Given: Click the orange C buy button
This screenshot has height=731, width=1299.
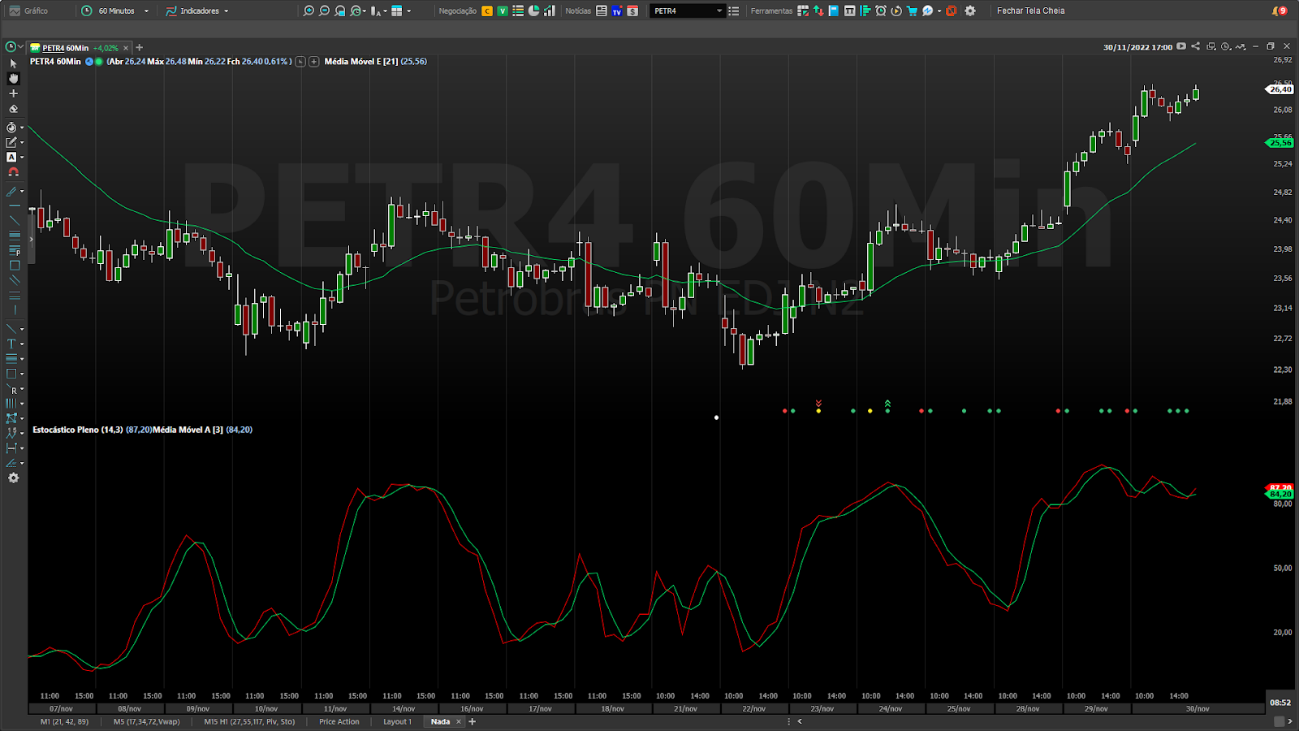Looking at the screenshot, I should pyautogui.click(x=487, y=11).
